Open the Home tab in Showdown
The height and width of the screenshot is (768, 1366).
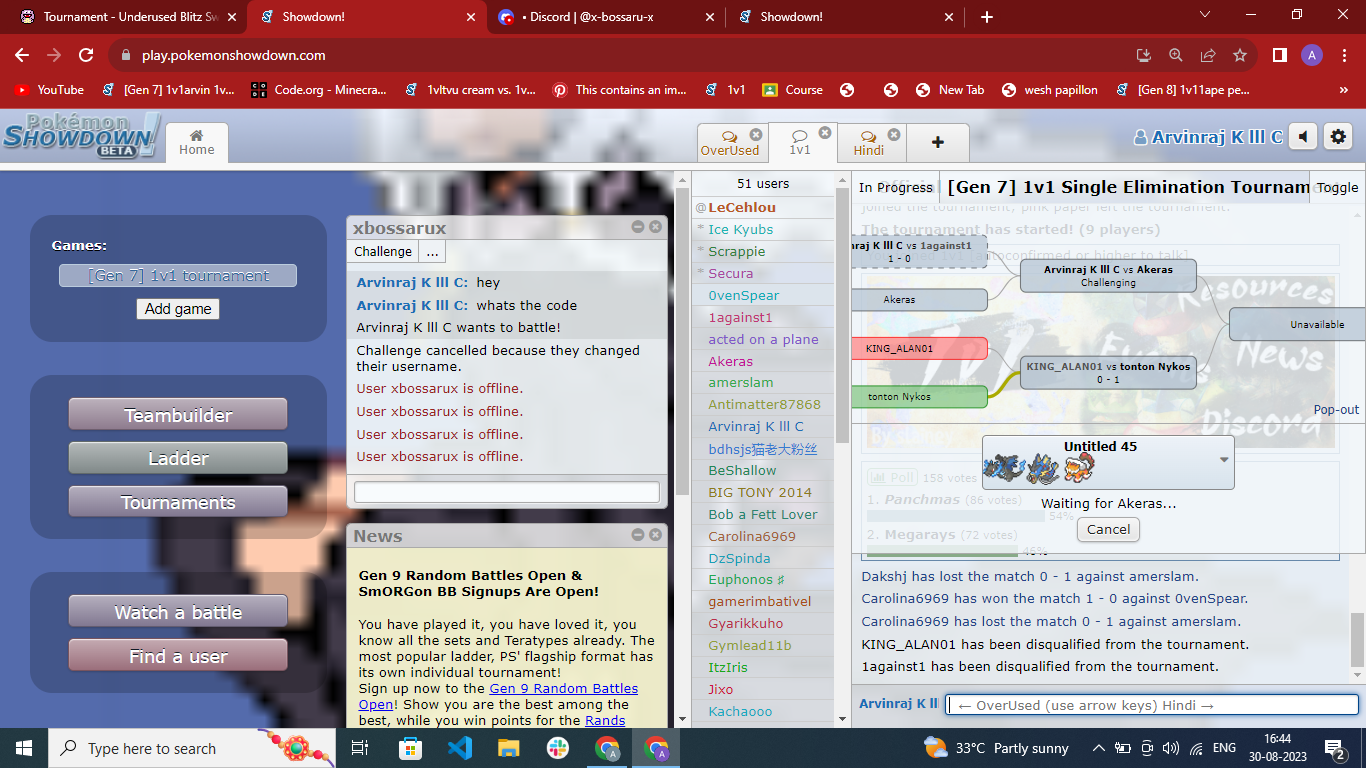(197, 143)
